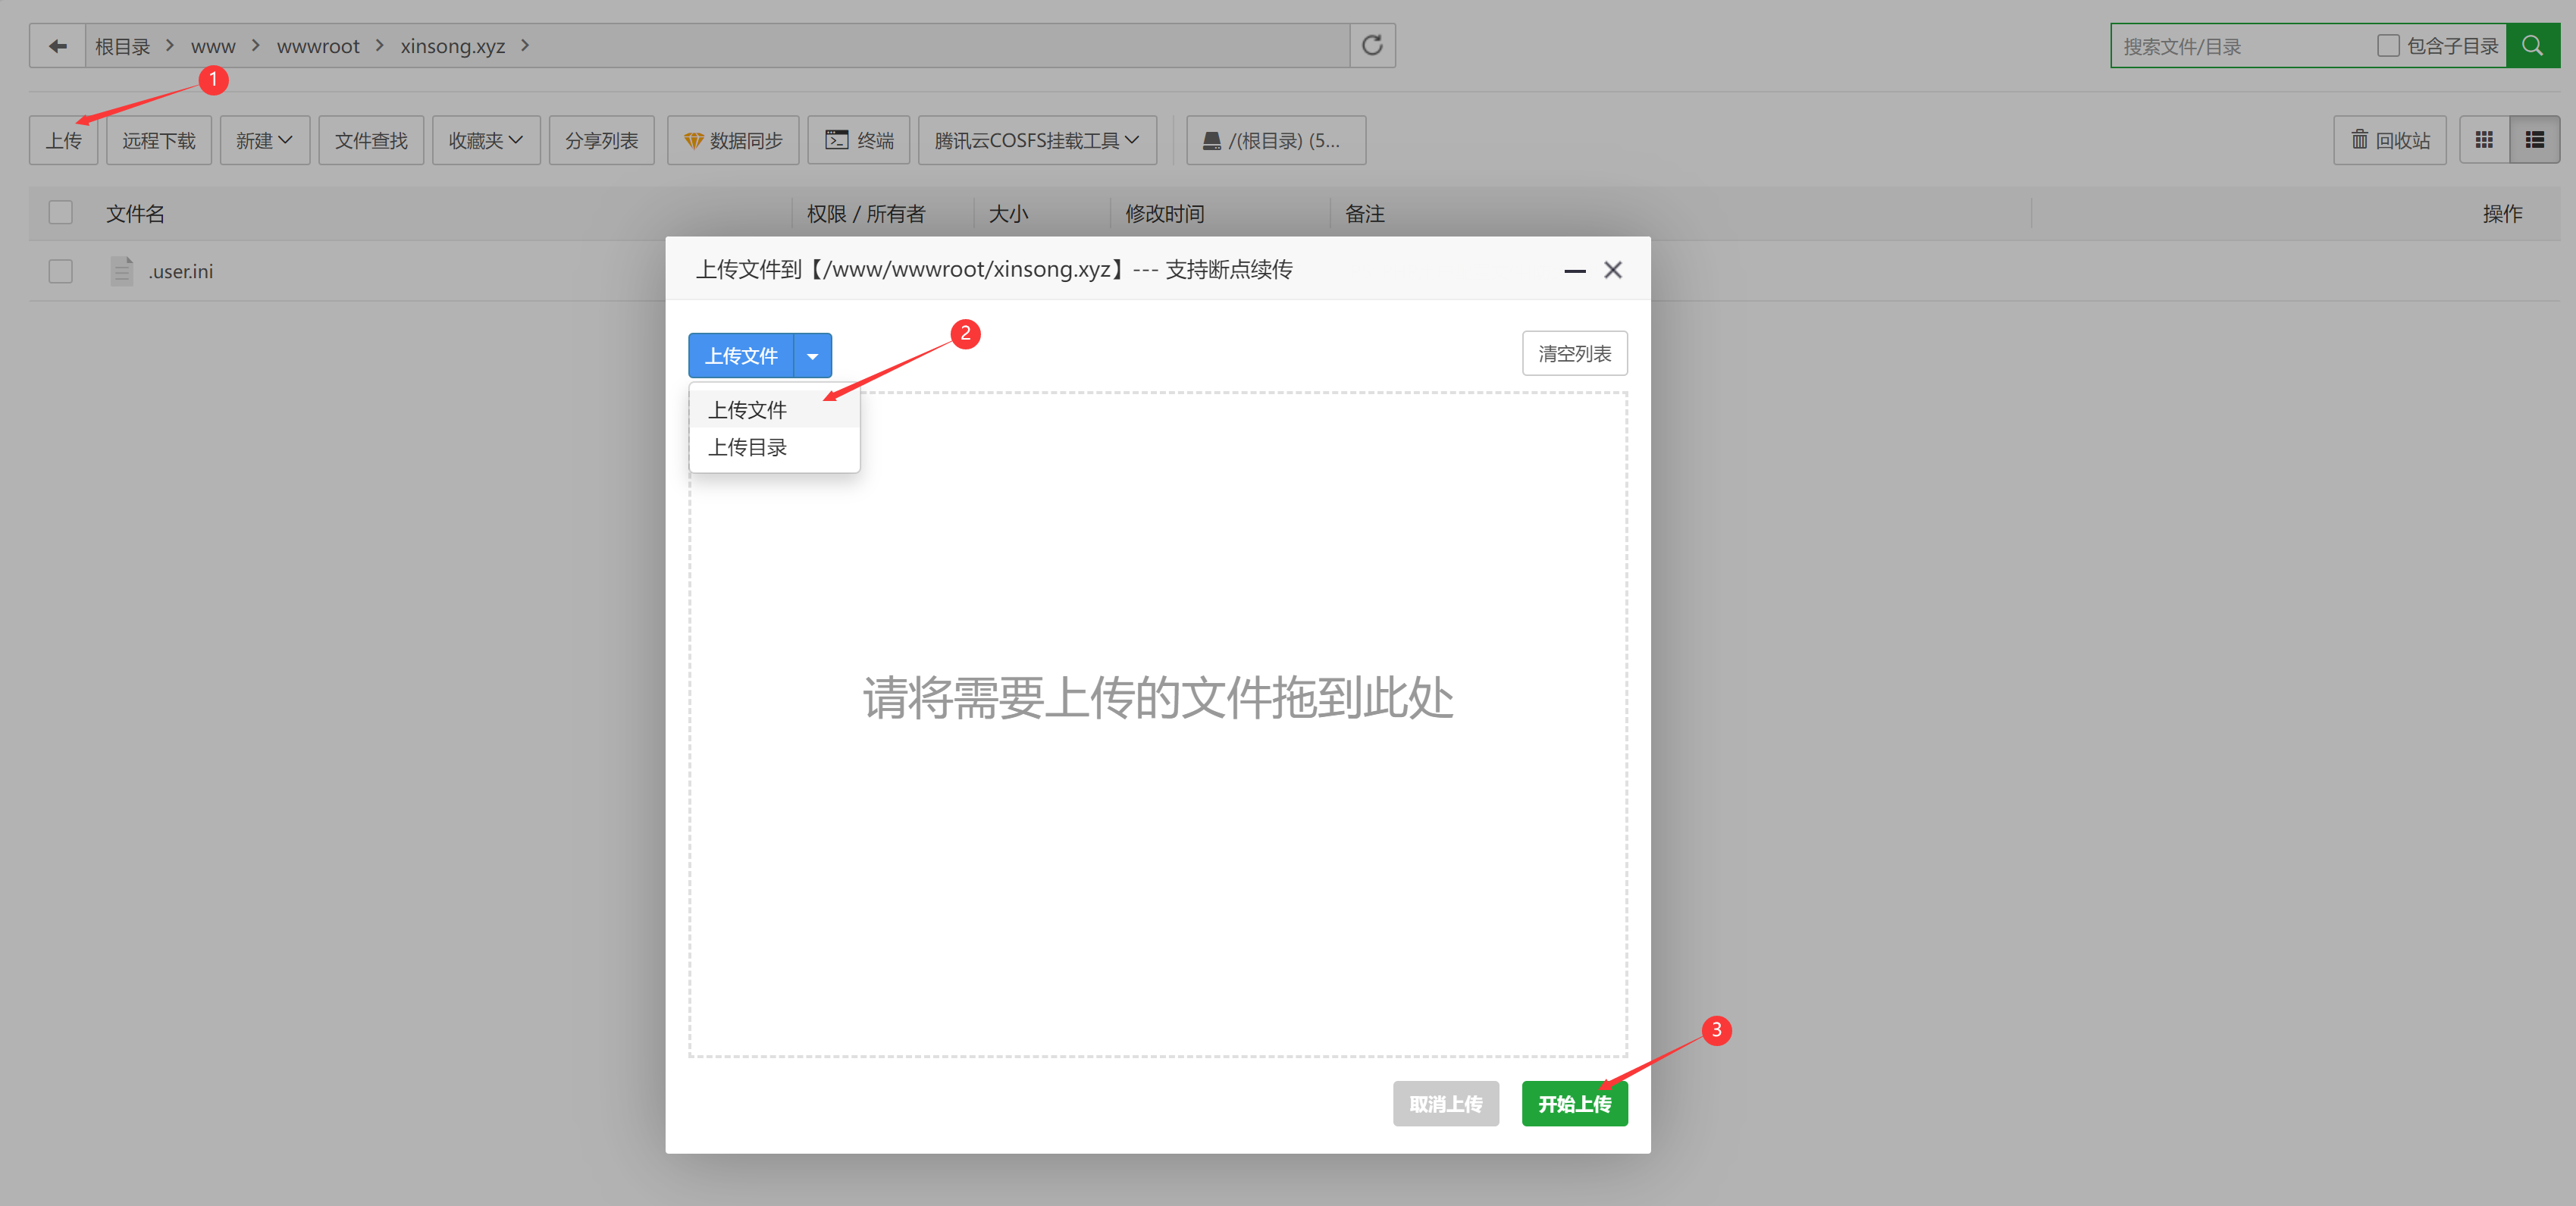Expand the 新建 dropdown
The width and height of the screenshot is (2576, 1206).
click(264, 140)
